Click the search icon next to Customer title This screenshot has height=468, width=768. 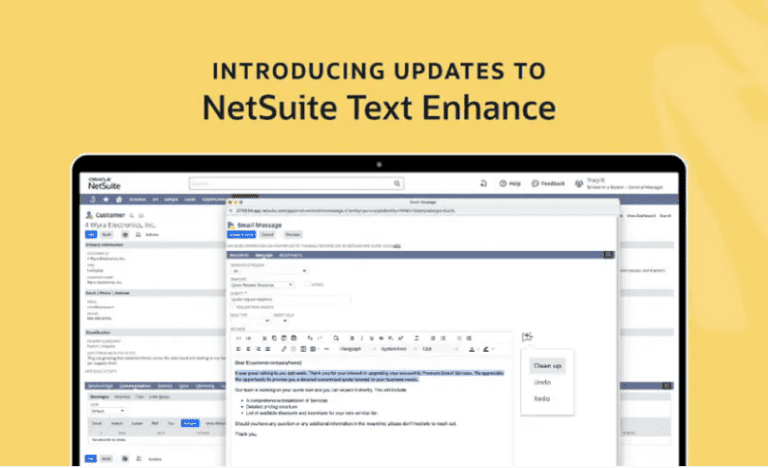[131, 216]
